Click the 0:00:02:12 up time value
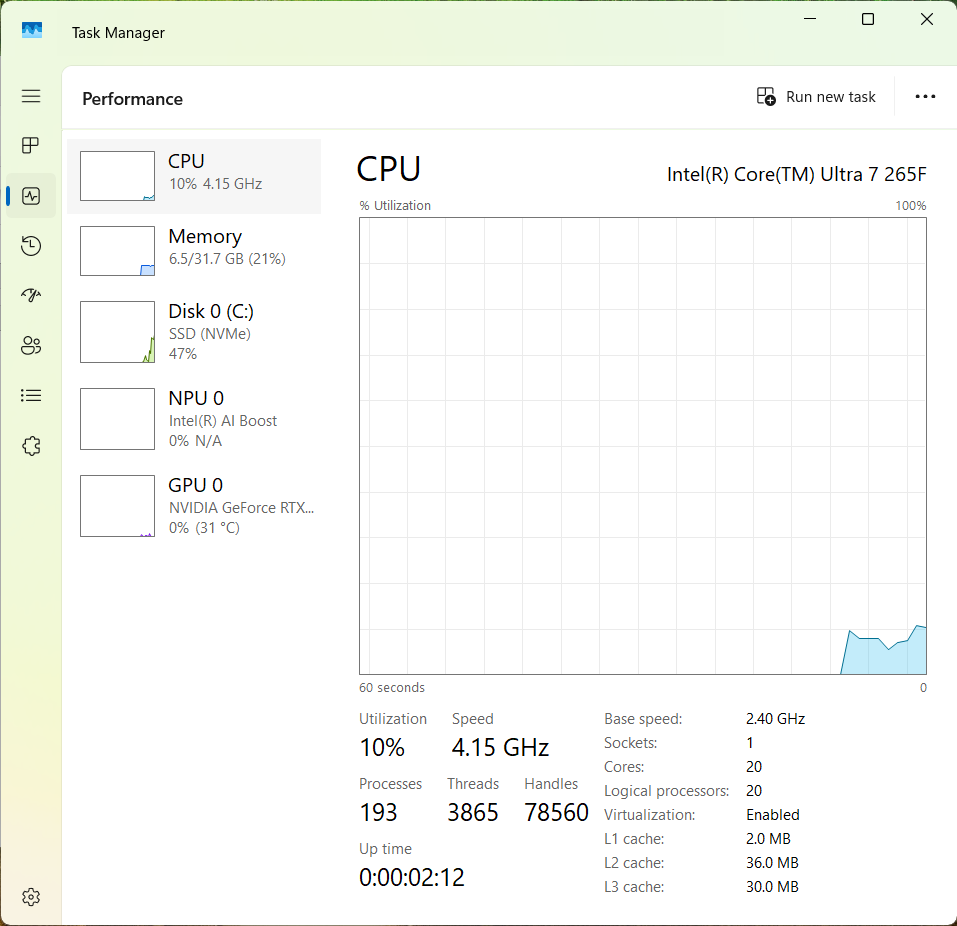Viewport: 957px width, 926px height. coord(412,878)
